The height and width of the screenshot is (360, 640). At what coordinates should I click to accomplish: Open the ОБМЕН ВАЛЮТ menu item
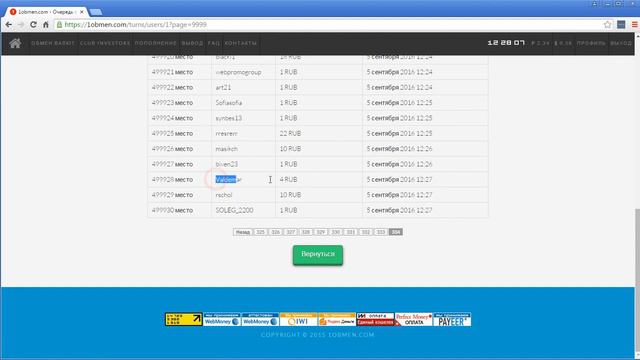pyautogui.click(x=53, y=43)
